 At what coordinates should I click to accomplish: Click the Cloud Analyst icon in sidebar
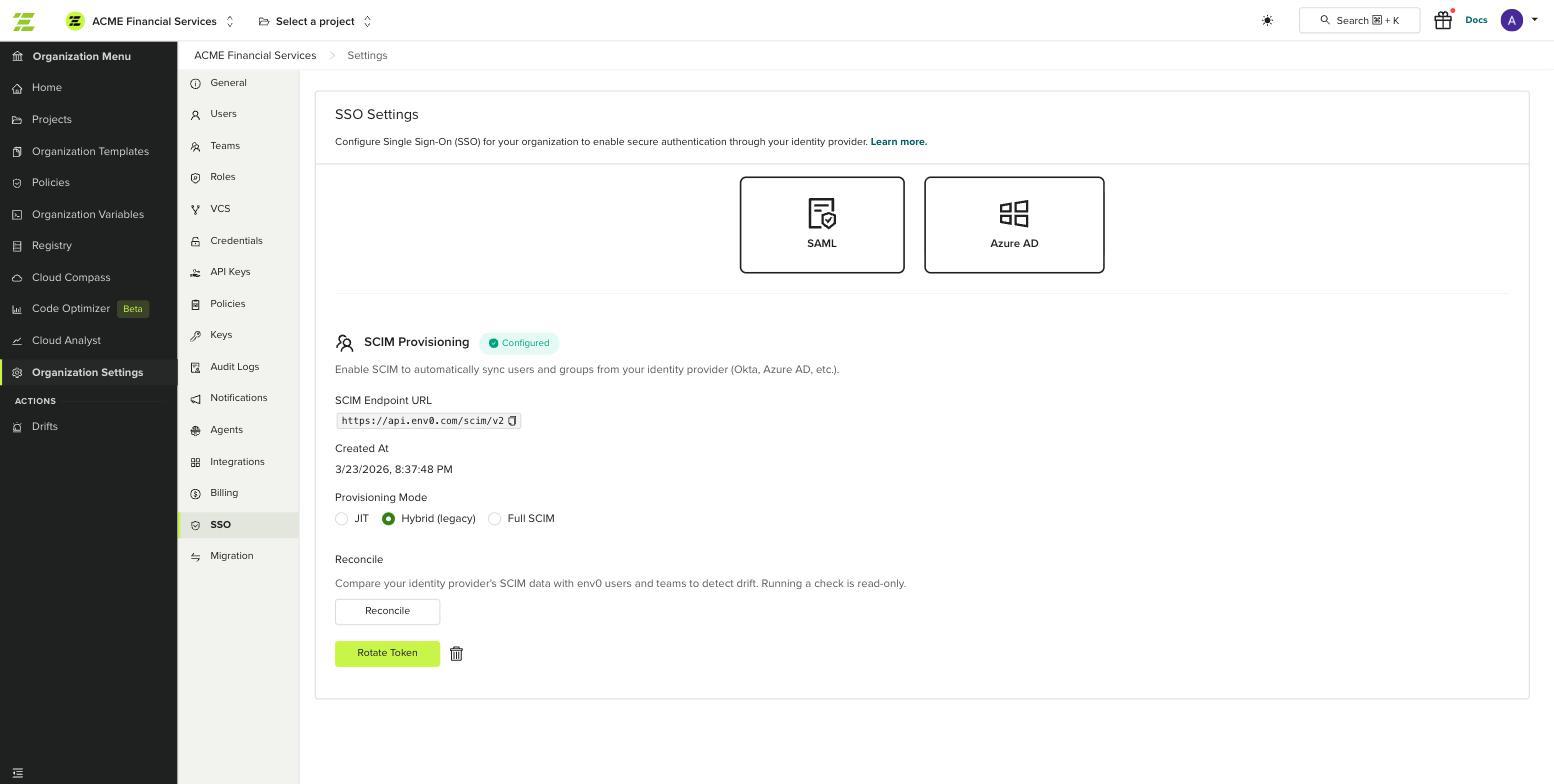pyautogui.click(x=17, y=341)
